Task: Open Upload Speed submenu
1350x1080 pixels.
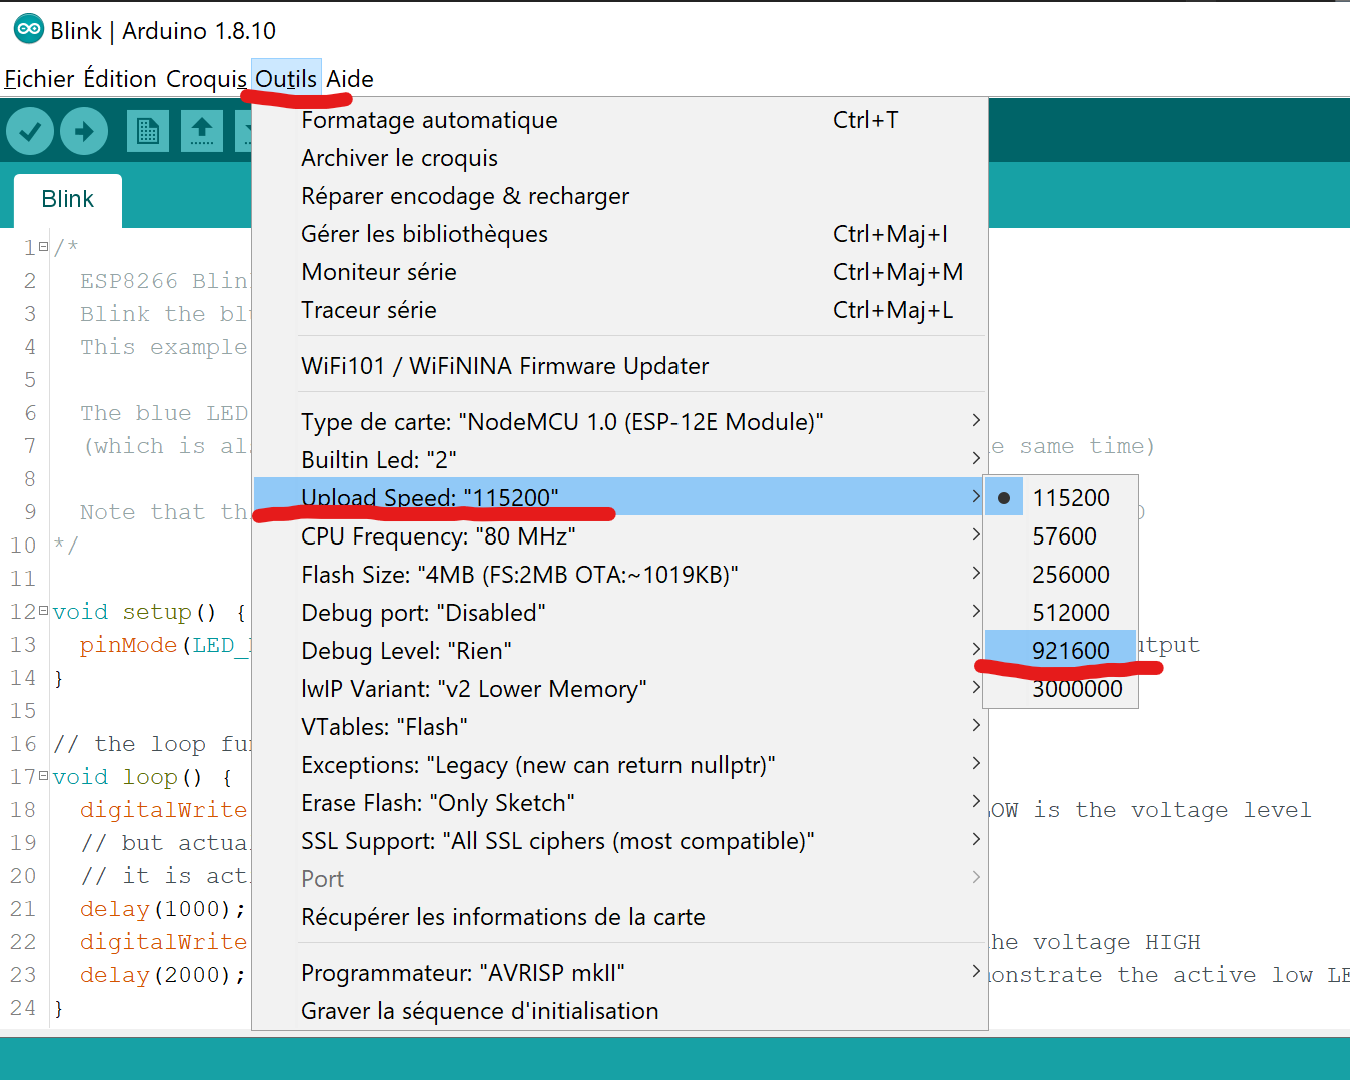Action: 620,497
